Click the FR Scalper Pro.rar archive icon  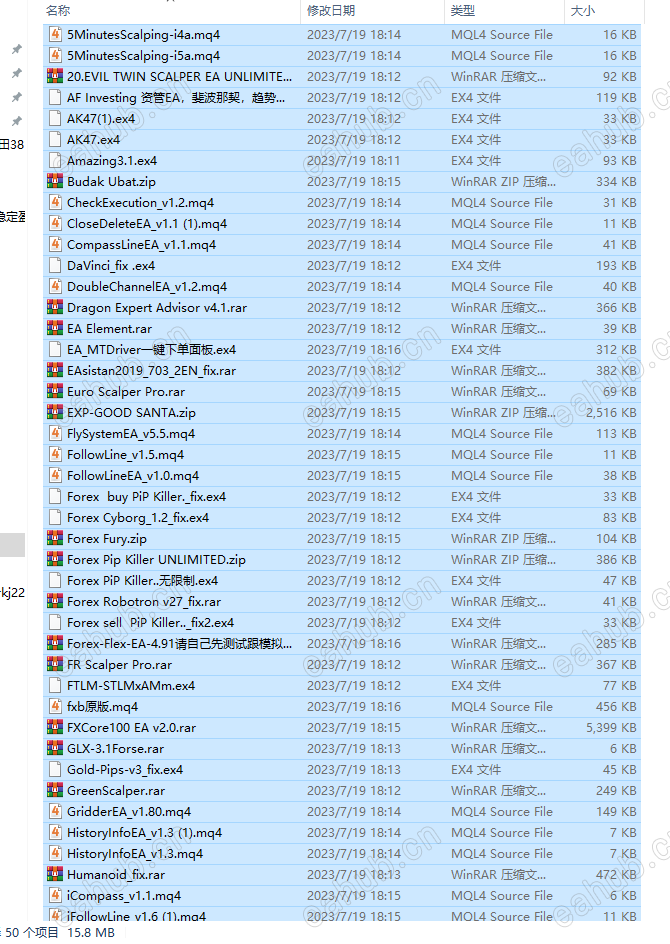click(55, 665)
